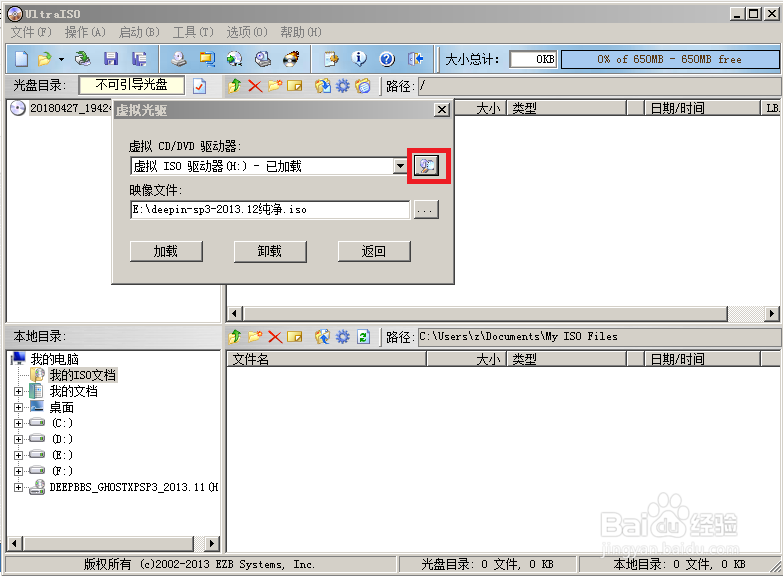Open the 操作(A) menu
Image resolution: width=783 pixels, height=576 pixels.
(85, 32)
